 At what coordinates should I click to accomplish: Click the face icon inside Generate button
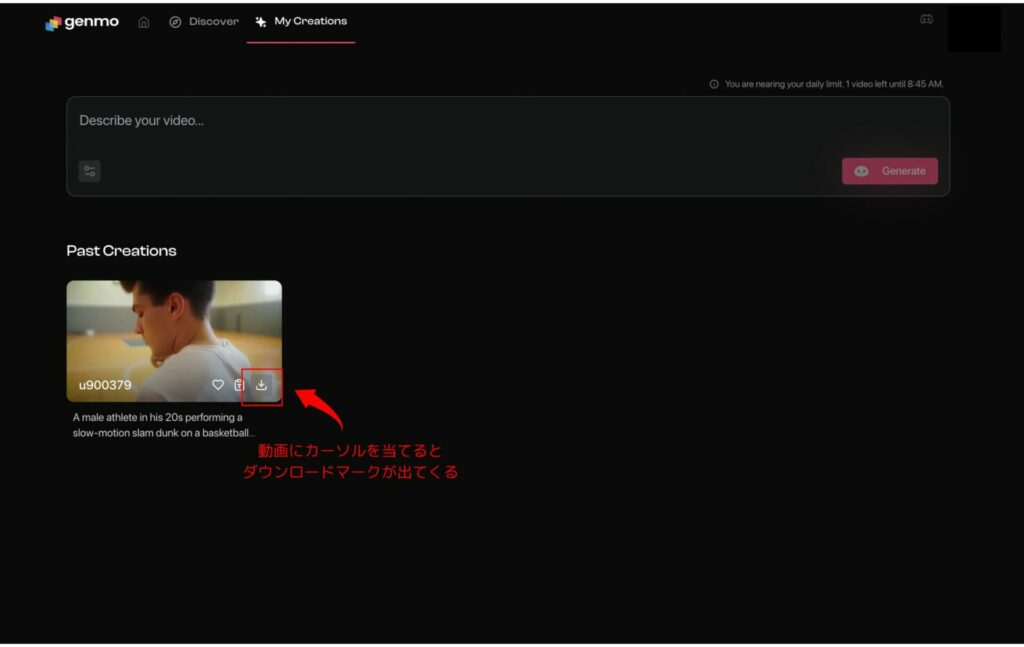coord(861,171)
